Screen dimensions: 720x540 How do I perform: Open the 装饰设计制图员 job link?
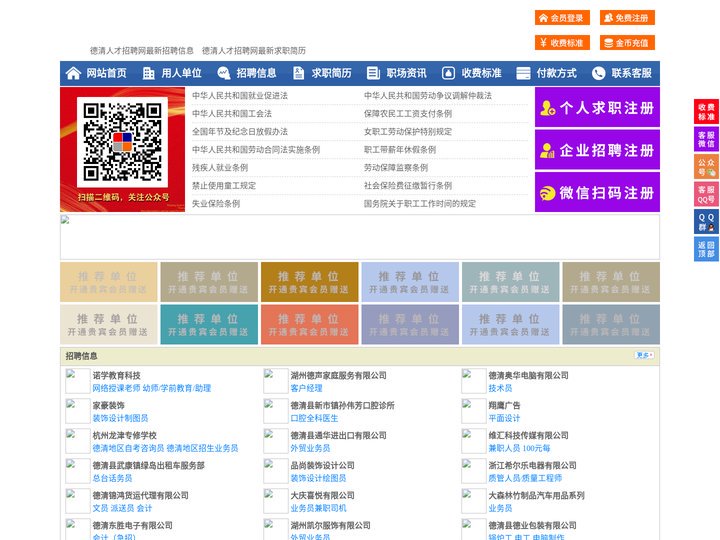pyautogui.click(x=120, y=418)
